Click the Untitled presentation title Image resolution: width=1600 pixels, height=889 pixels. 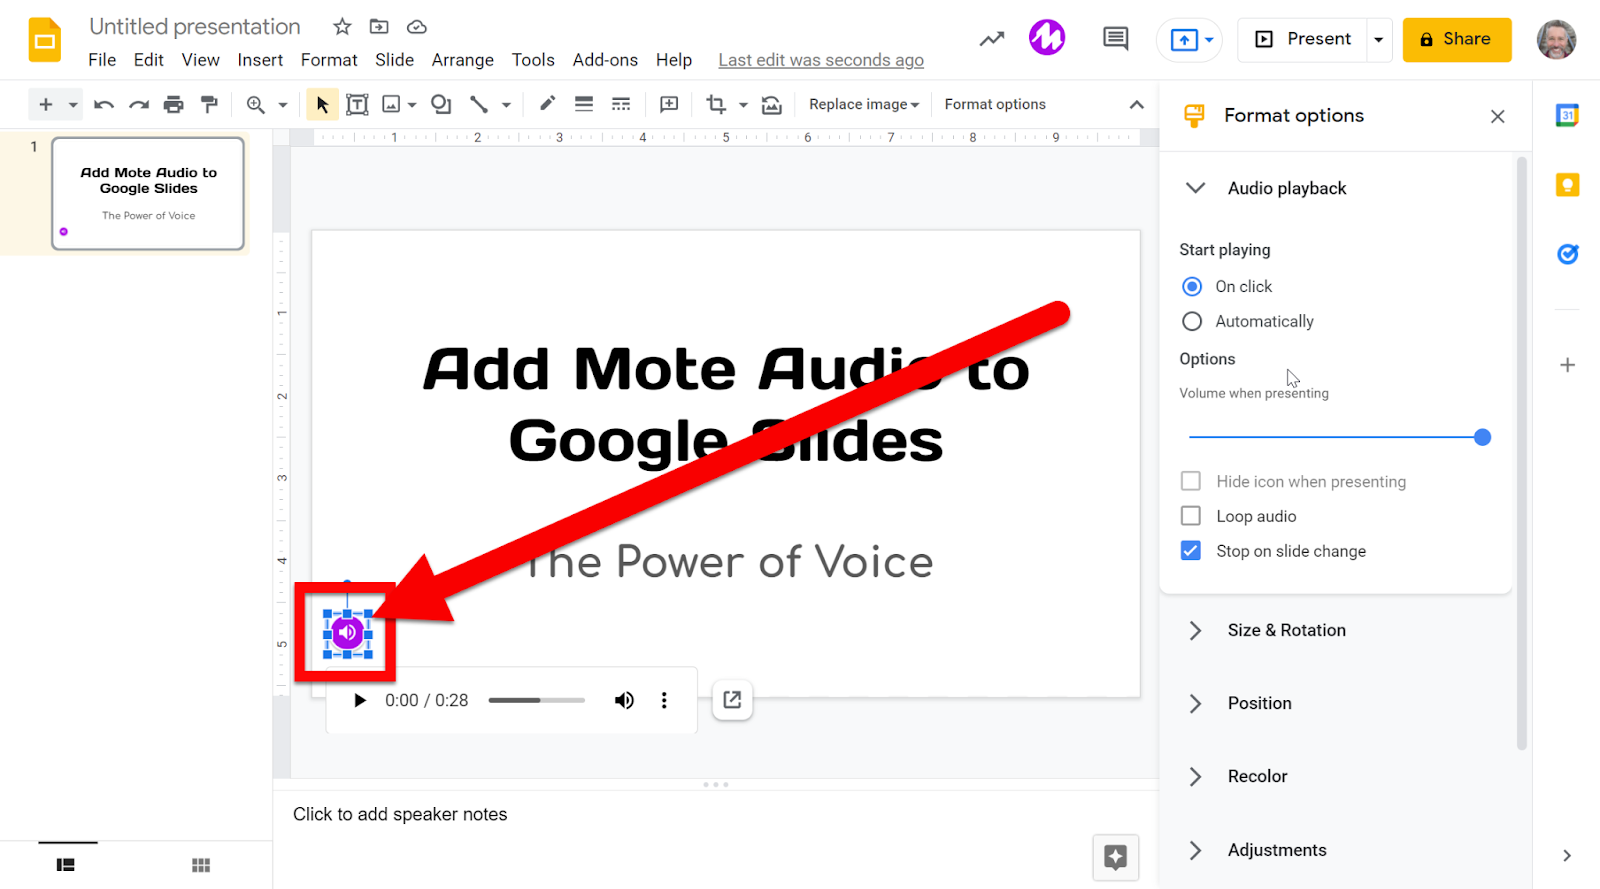tap(195, 27)
